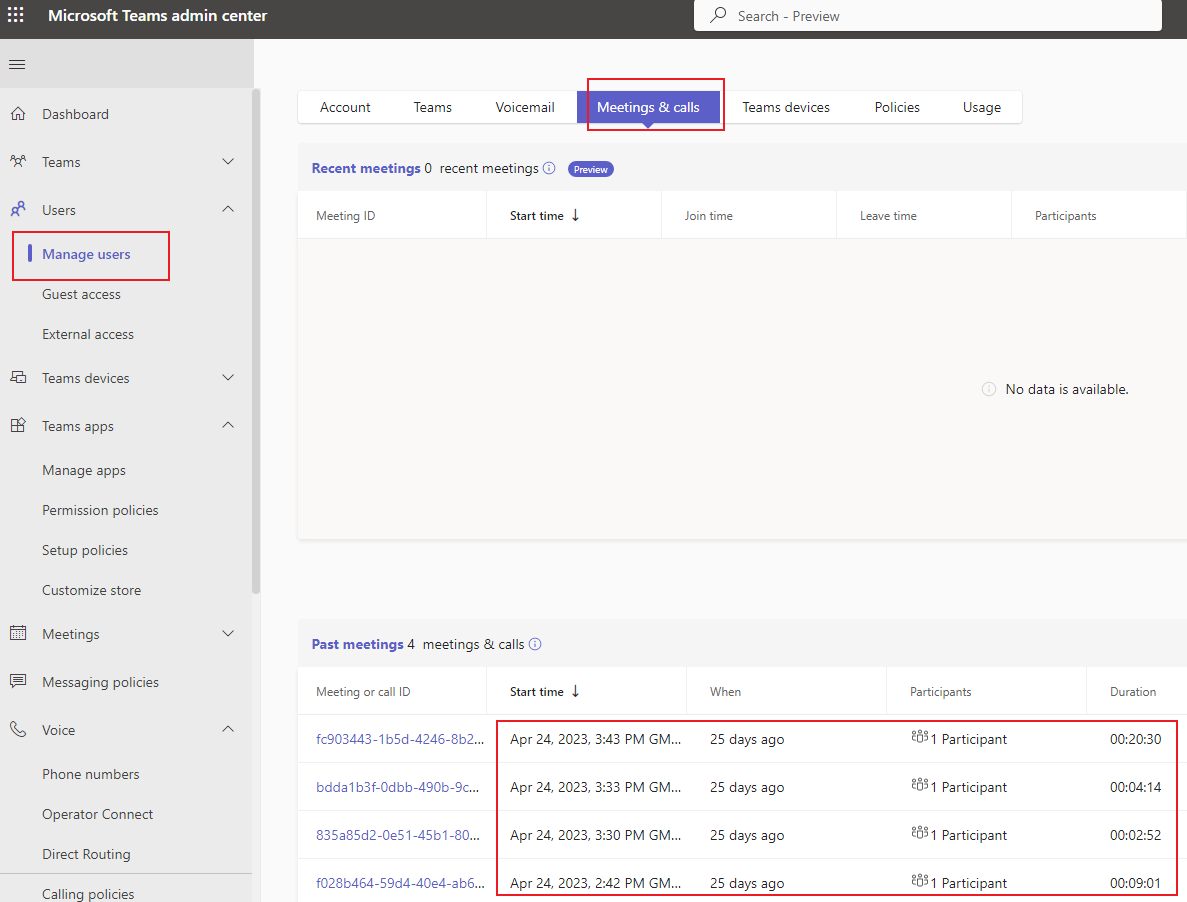Viewport: 1187px width, 902px height.
Task: Click participant icon in the 00:09:01 row
Action: (x=920, y=882)
